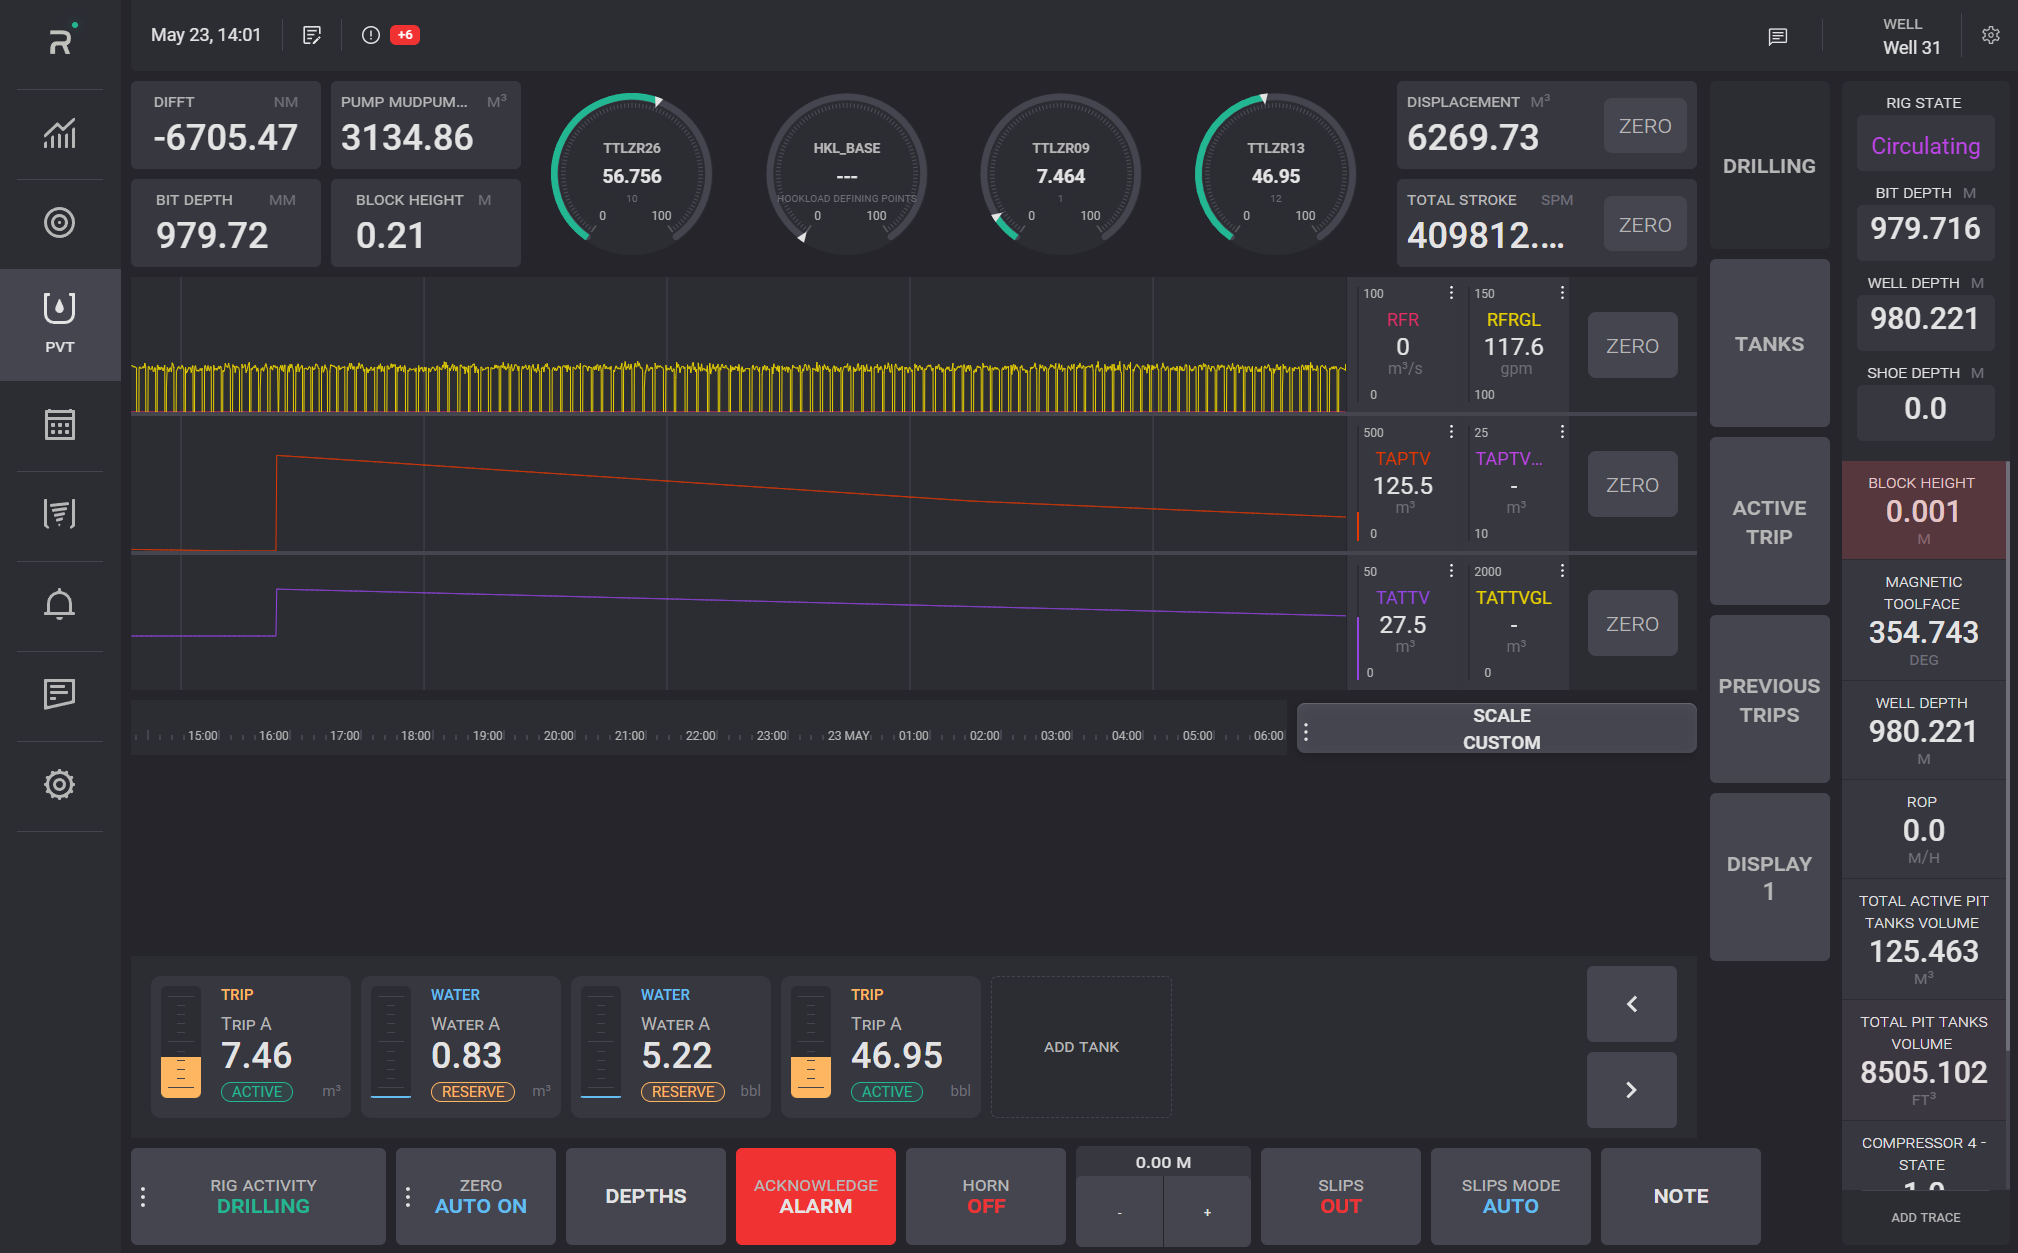2018x1253 pixels.
Task: Open the charts icon in left sidebar
Action: coord(59,134)
